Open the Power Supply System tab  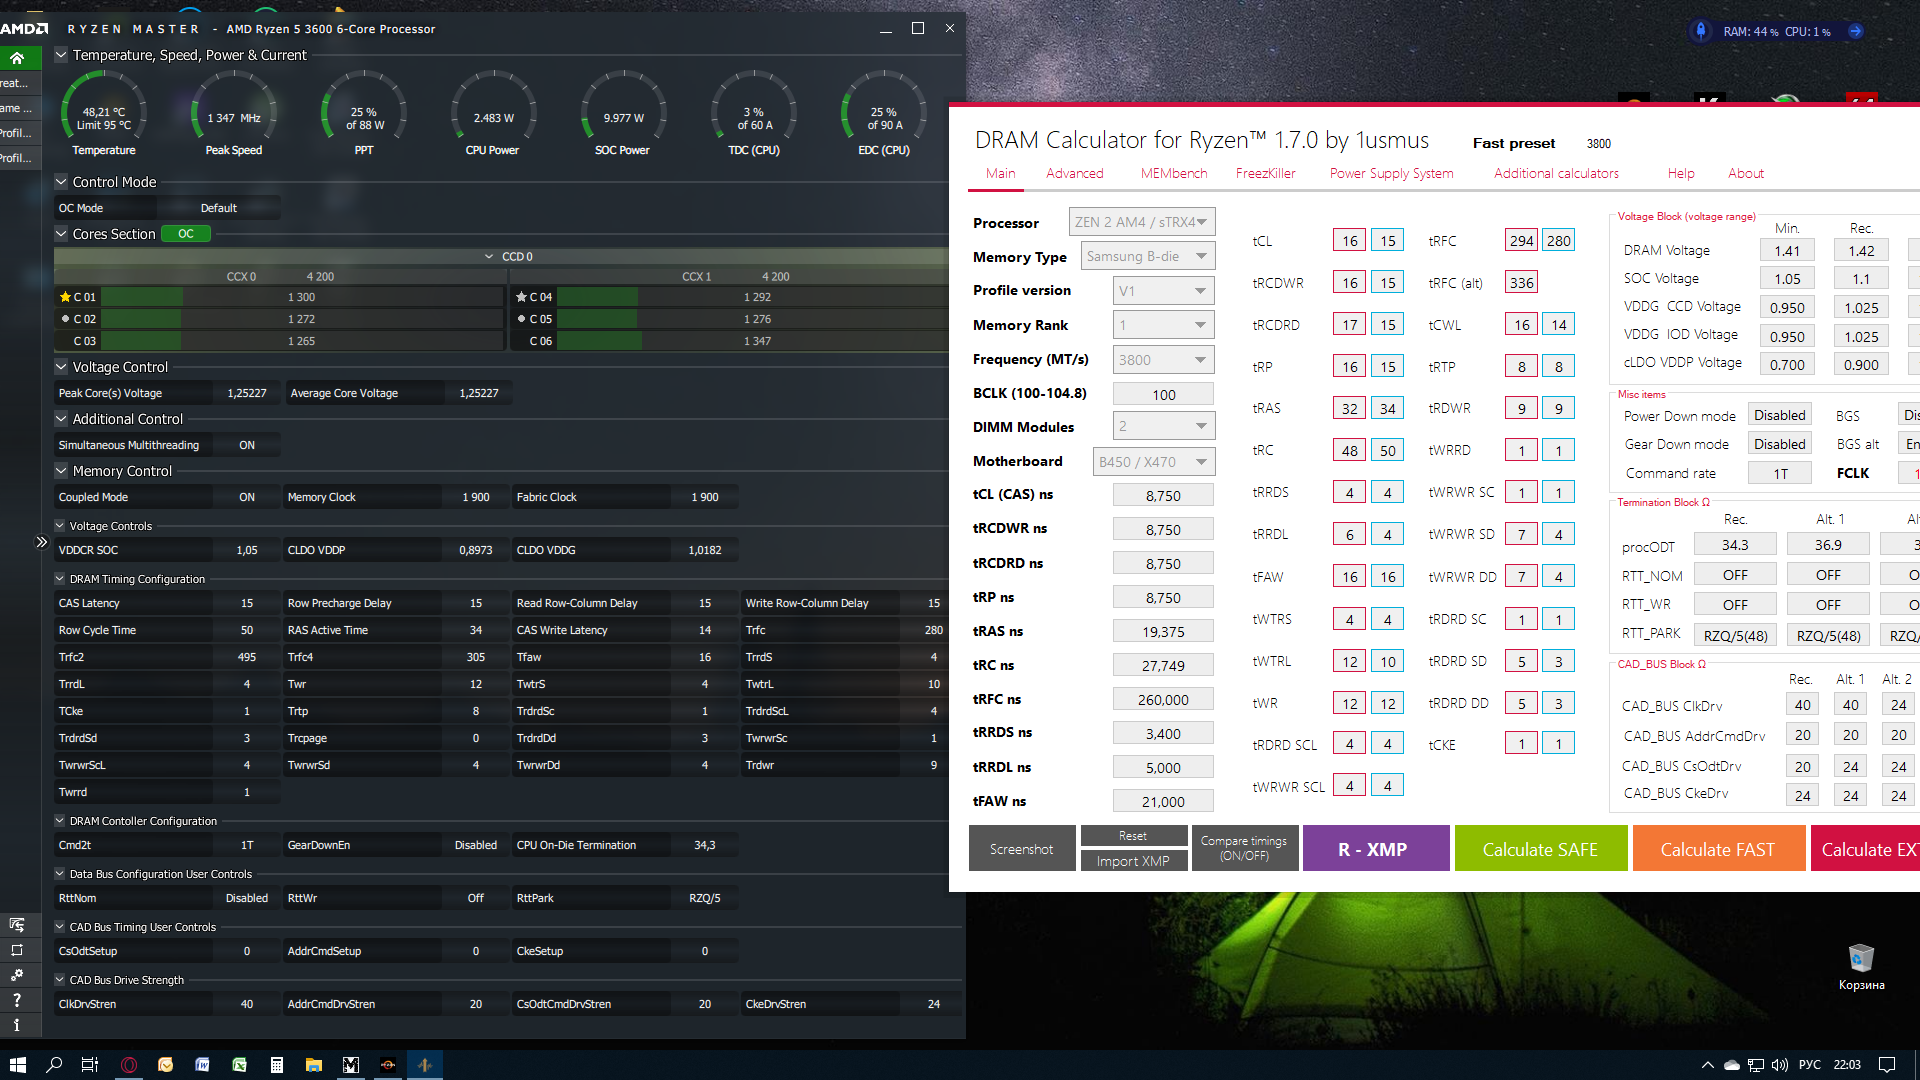(x=1391, y=173)
